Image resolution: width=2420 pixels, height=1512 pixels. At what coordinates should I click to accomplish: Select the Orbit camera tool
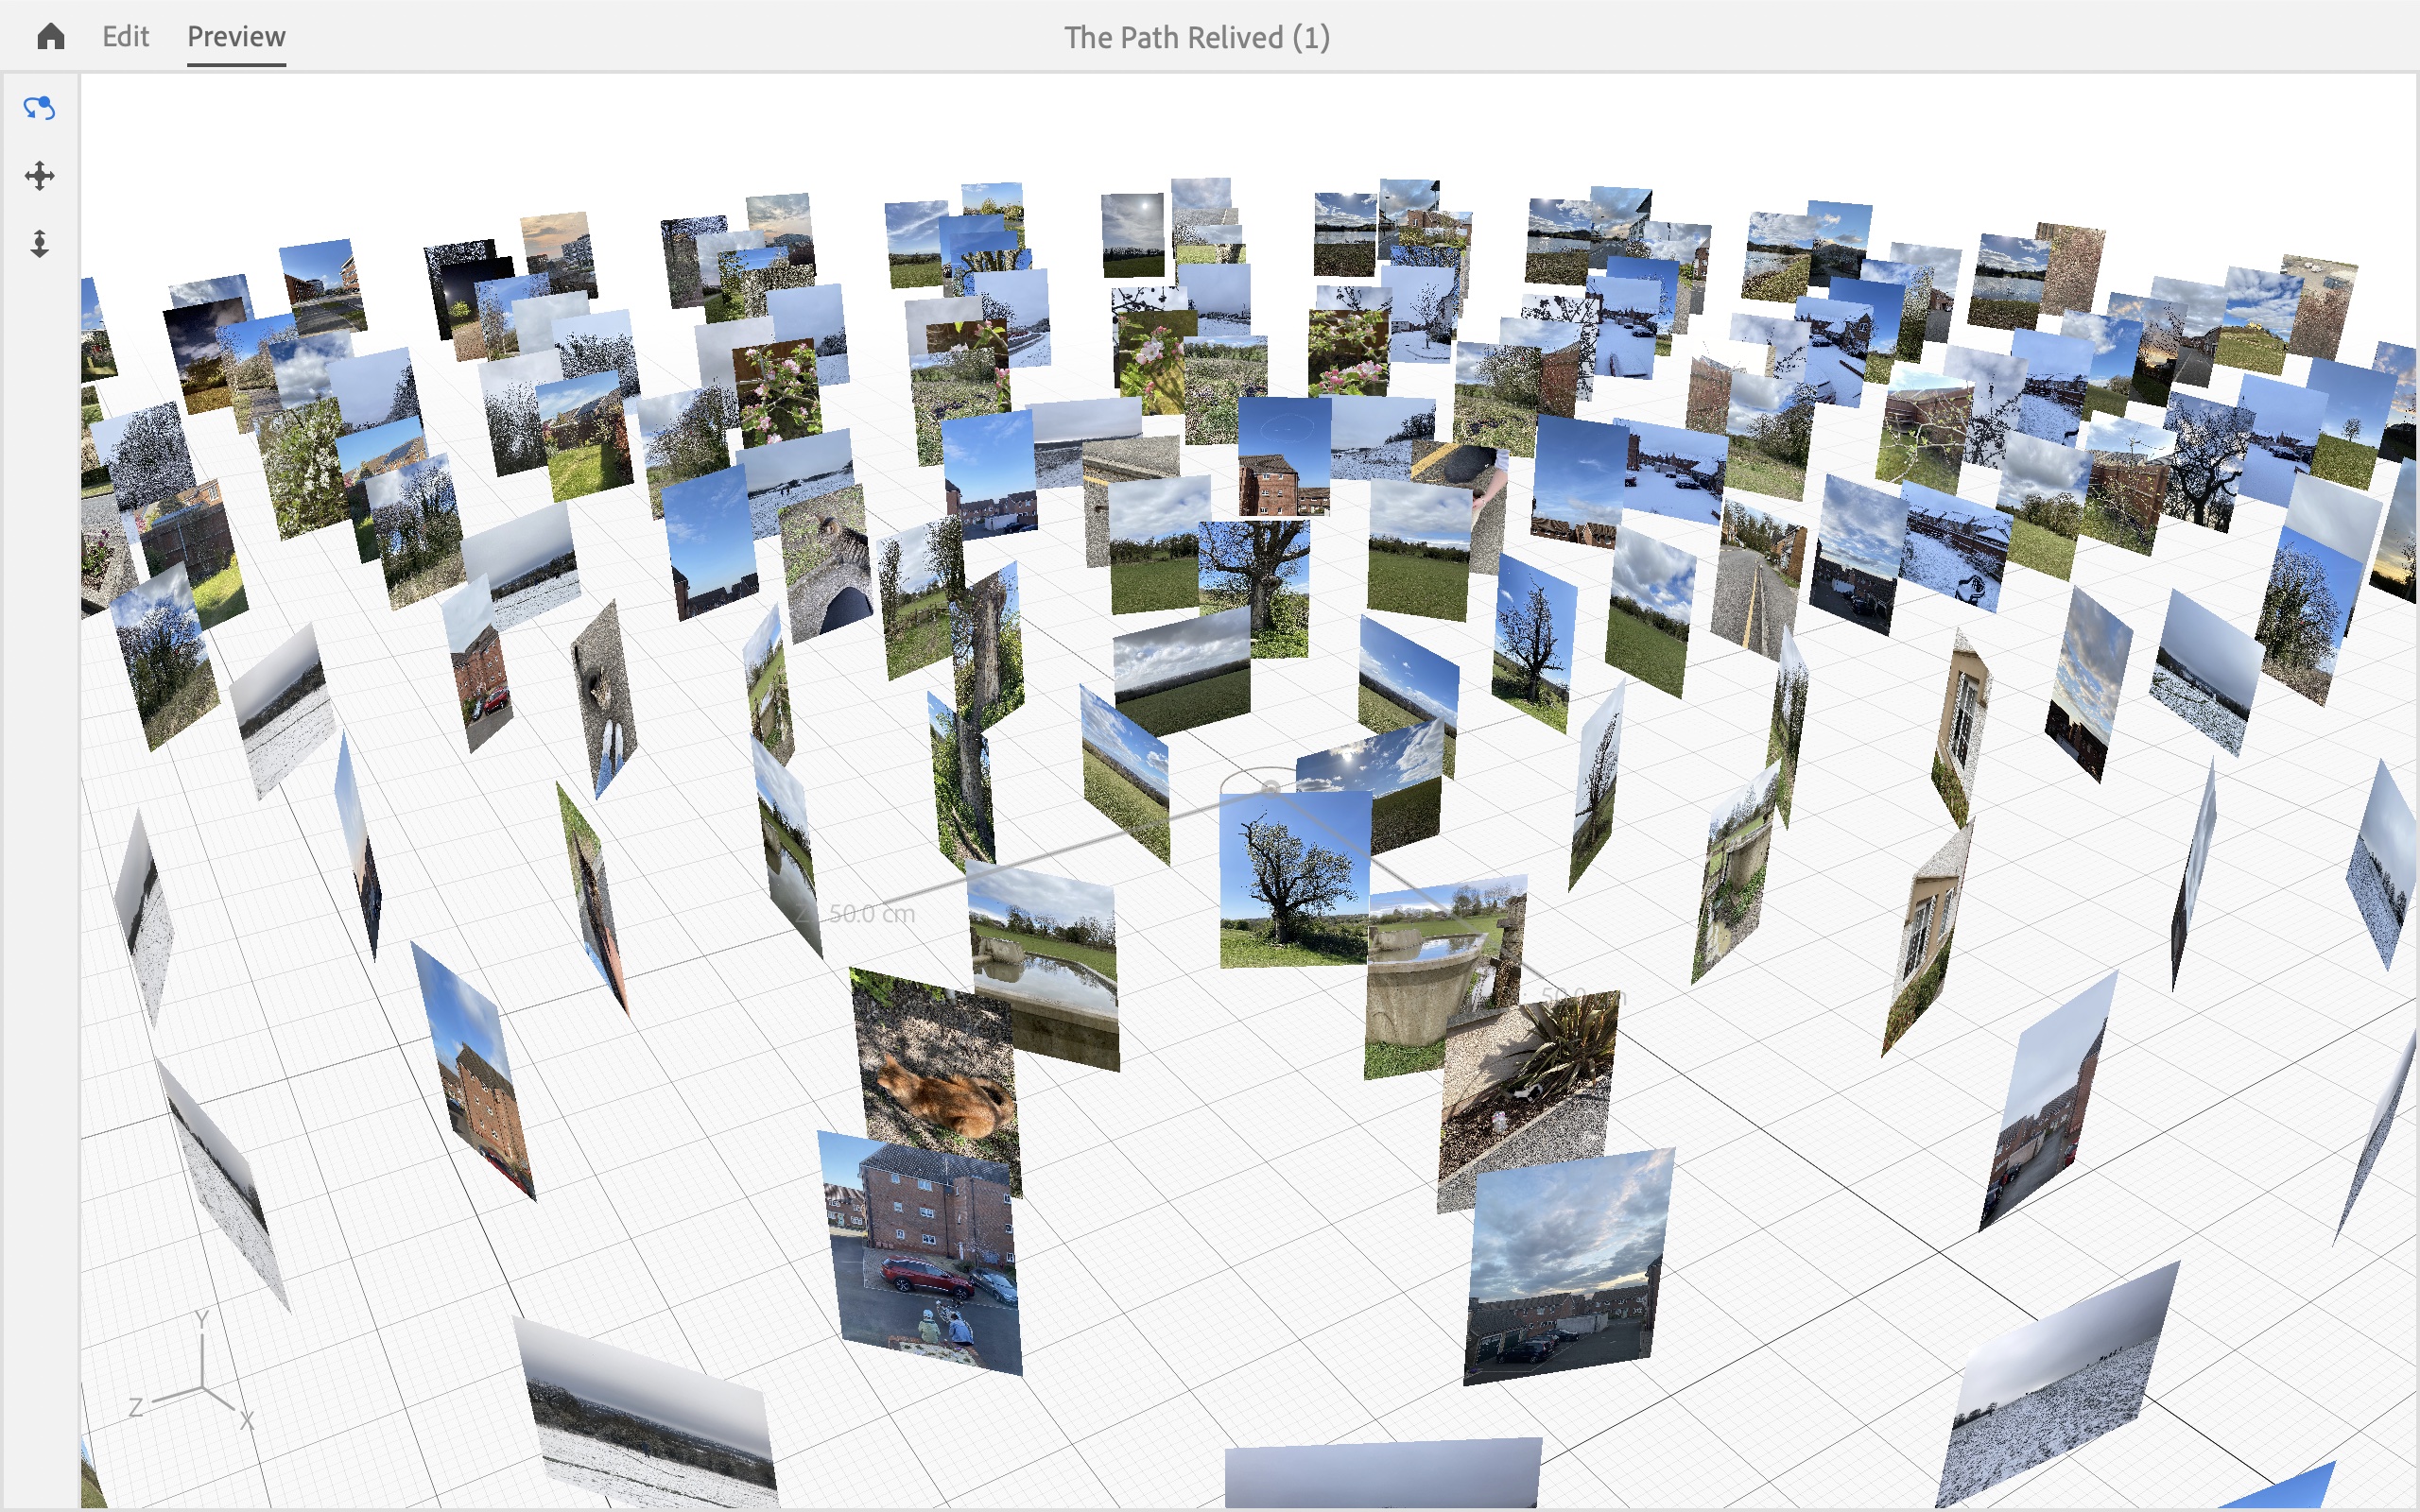click(x=39, y=108)
